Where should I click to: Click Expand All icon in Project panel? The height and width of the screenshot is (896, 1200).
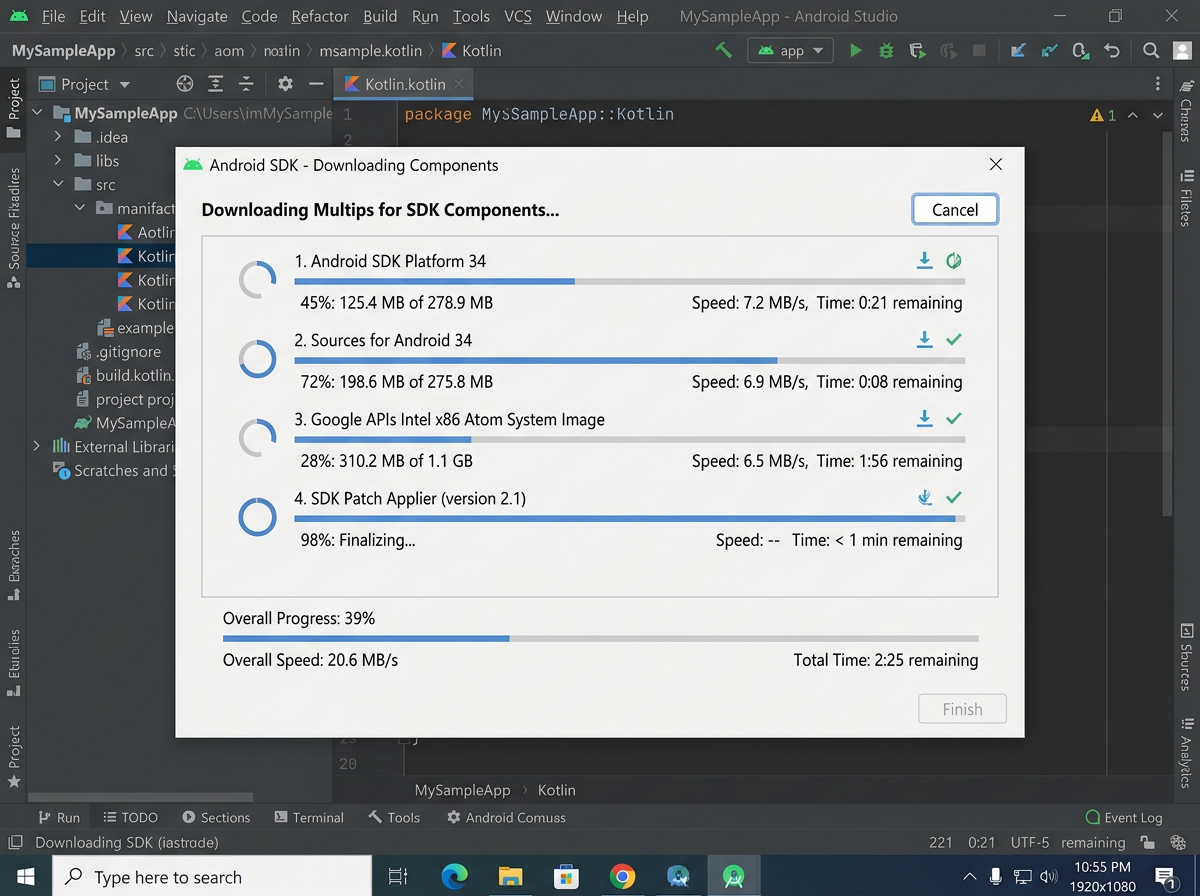(x=215, y=84)
